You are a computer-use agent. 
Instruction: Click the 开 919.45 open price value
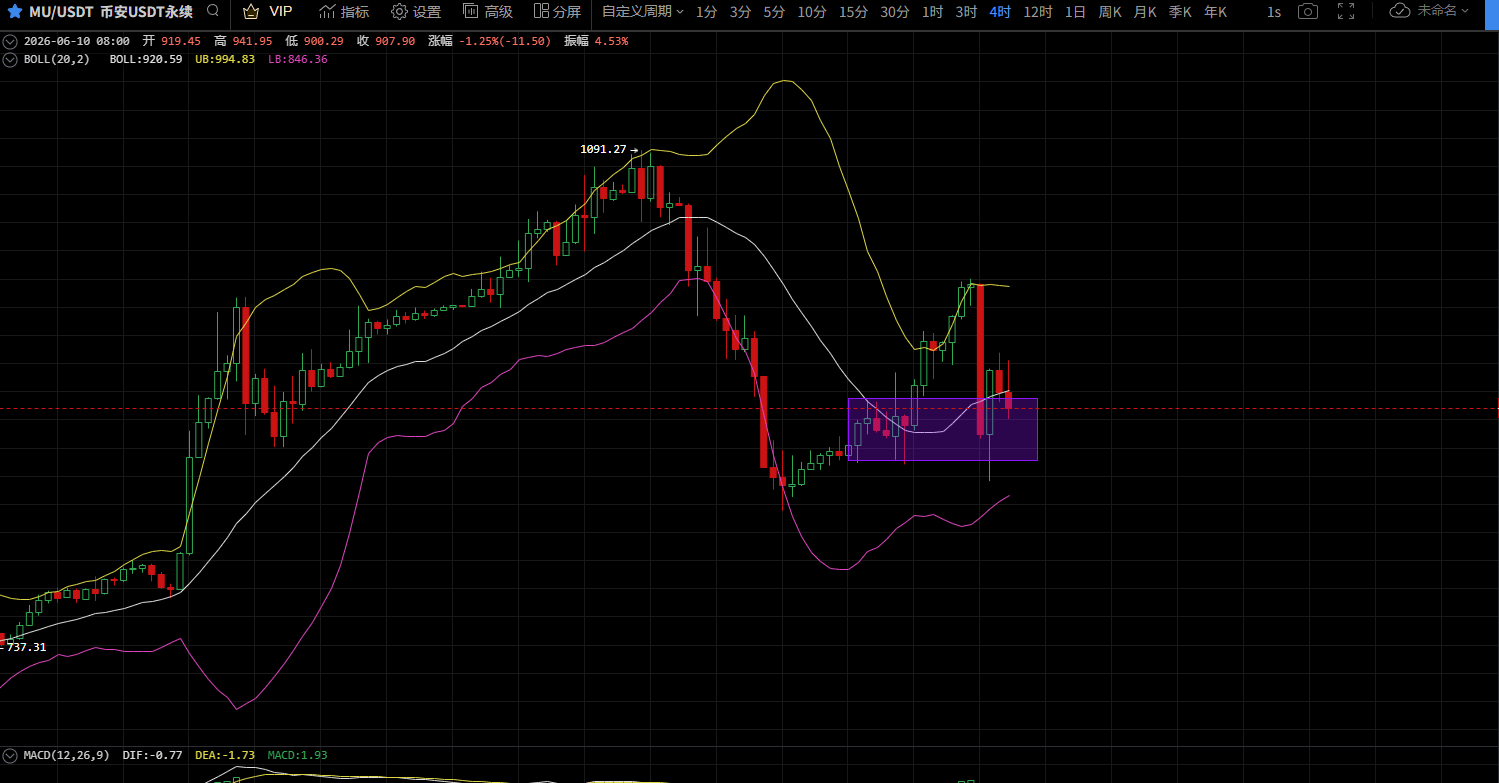171,41
